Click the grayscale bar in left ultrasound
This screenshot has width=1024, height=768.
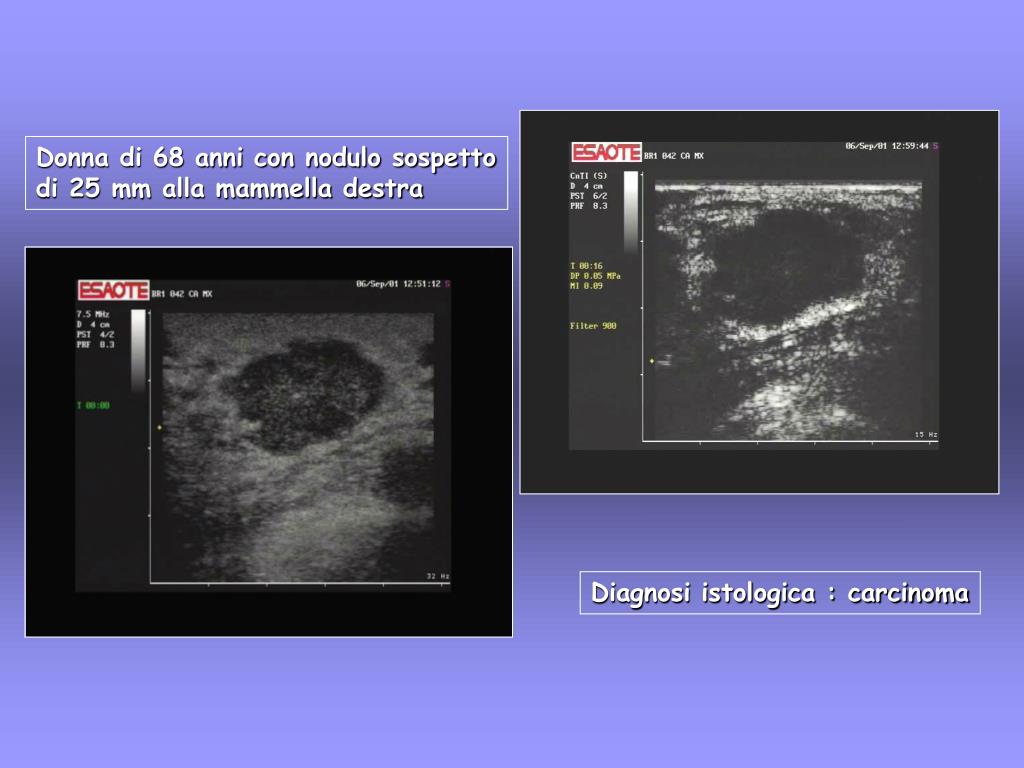138,351
